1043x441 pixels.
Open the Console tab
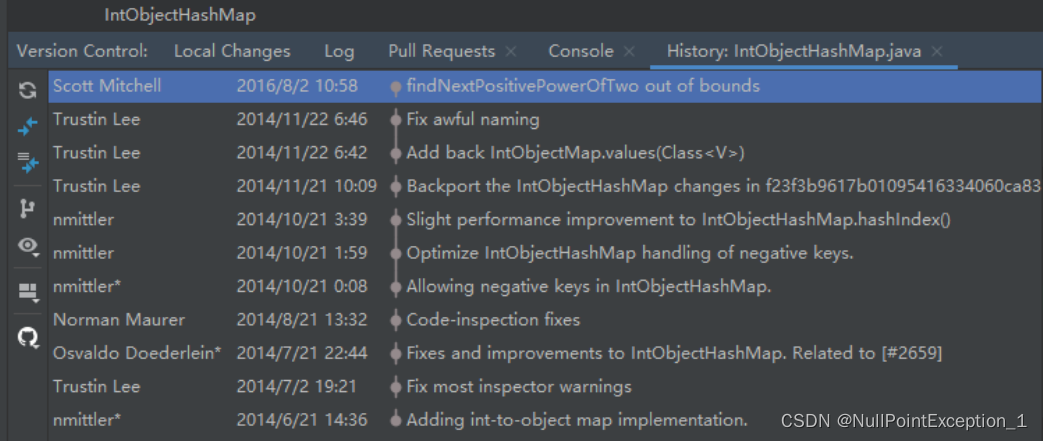coord(581,51)
